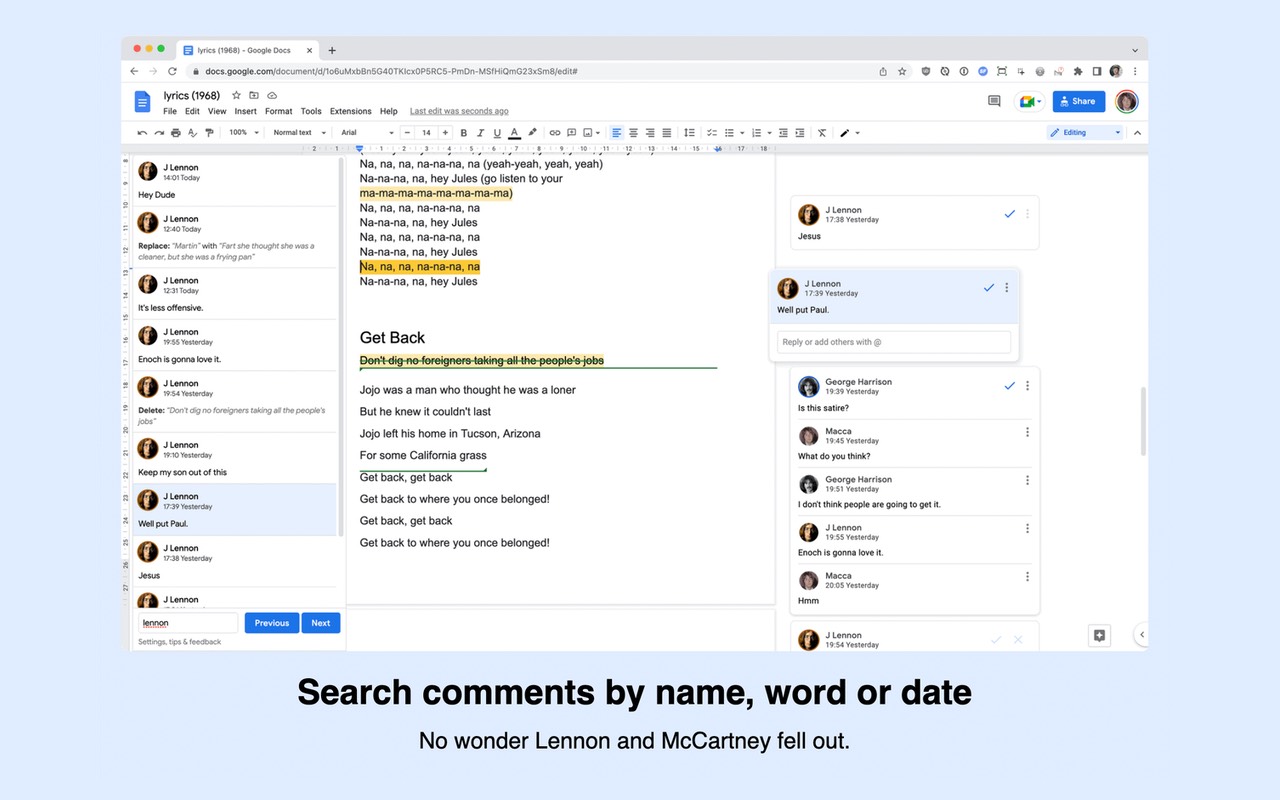Image resolution: width=1280 pixels, height=800 pixels.
Task: Hide the menus with the collapse arrow
Action: pyautogui.click(x=1137, y=132)
